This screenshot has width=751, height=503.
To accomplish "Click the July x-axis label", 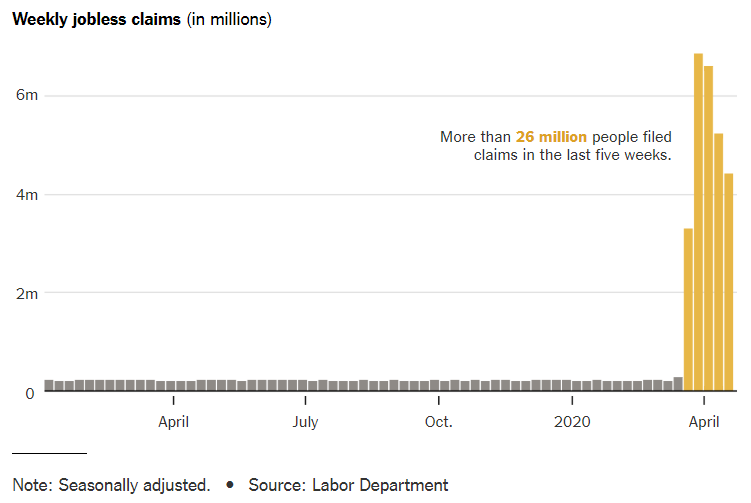I will [x=305, y=422].
